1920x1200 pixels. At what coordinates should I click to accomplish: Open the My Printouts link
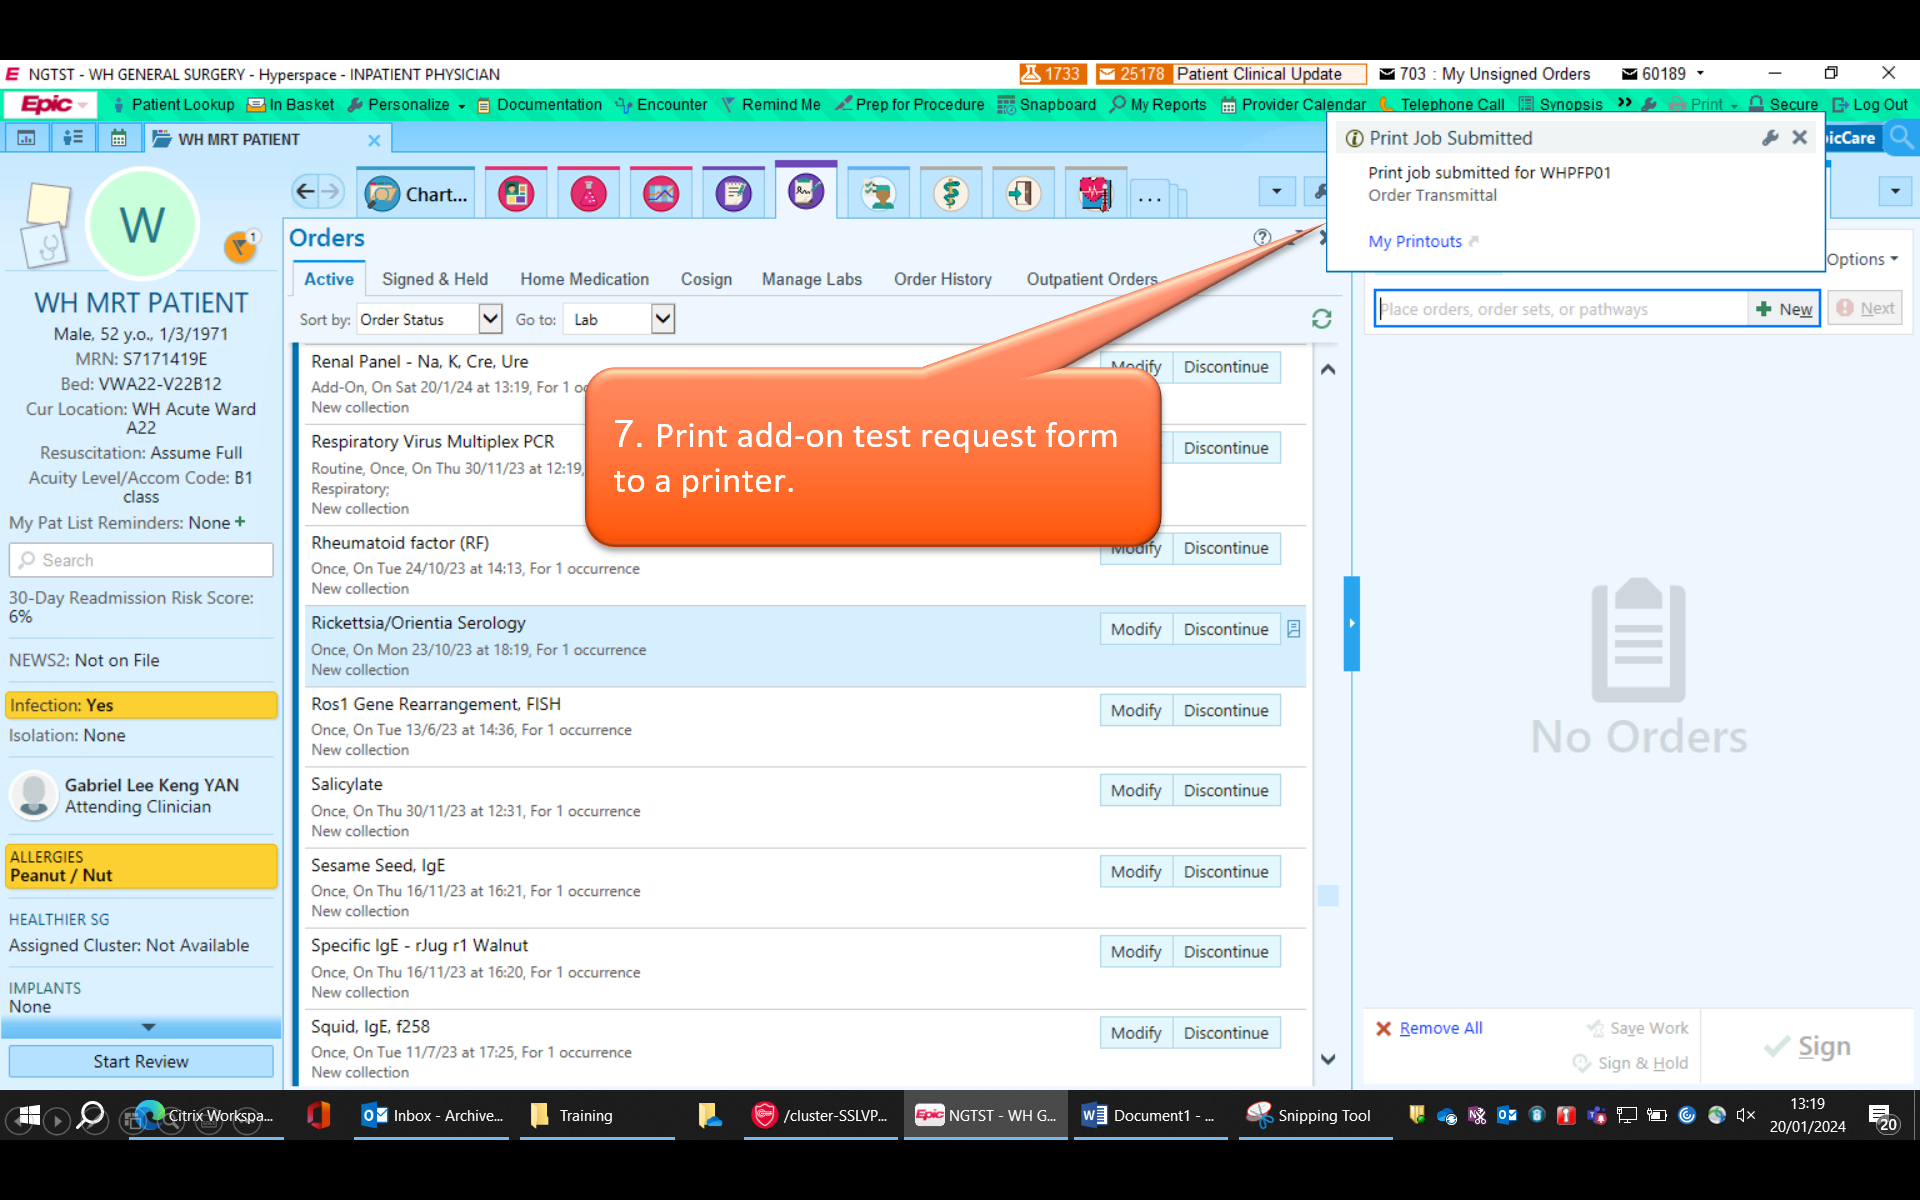tap(1415, 241)
